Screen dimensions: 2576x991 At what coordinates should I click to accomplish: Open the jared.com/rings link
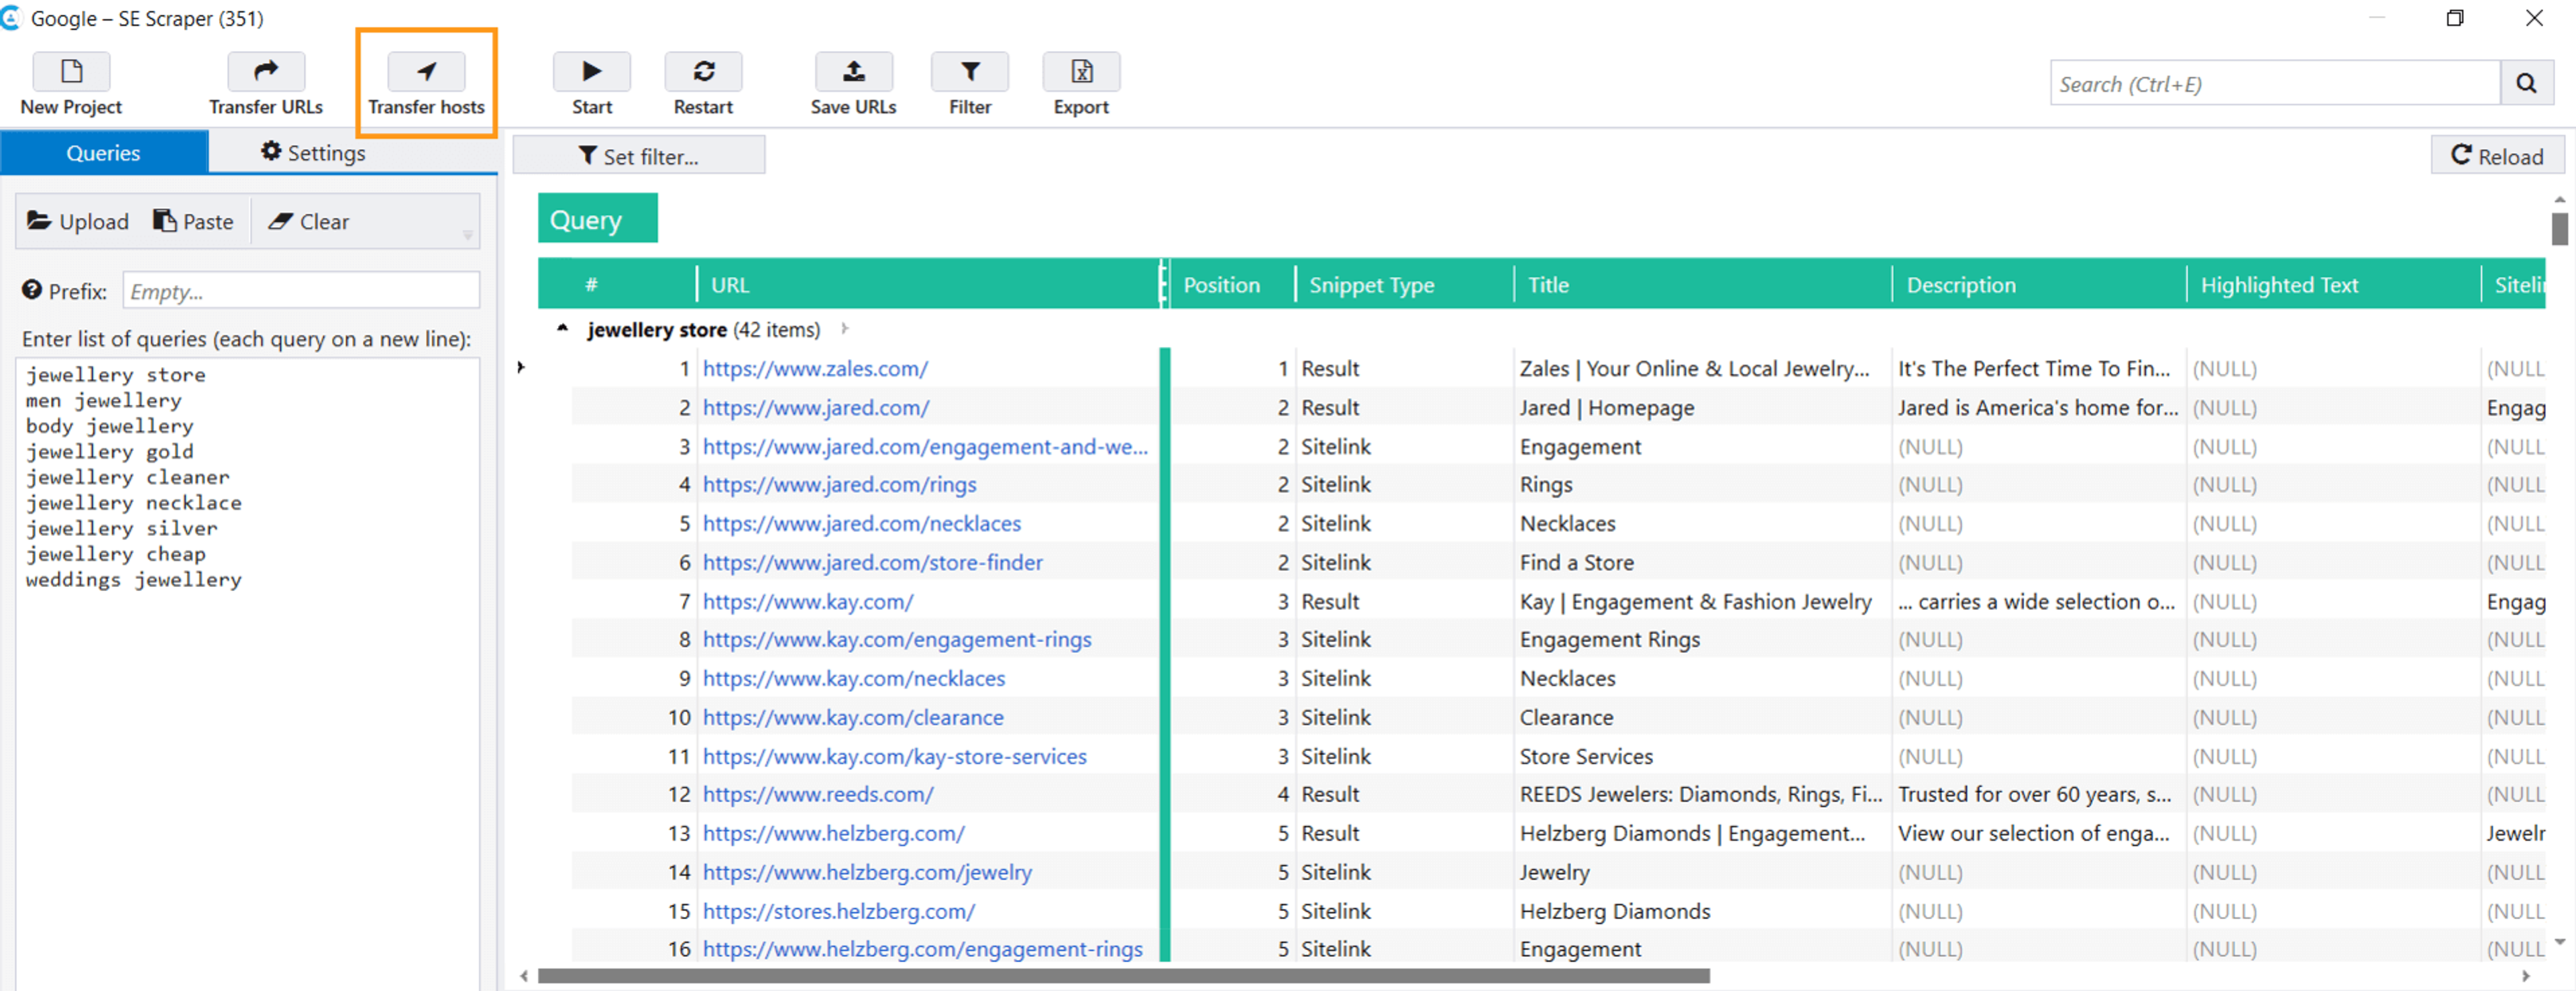(839, 484)
